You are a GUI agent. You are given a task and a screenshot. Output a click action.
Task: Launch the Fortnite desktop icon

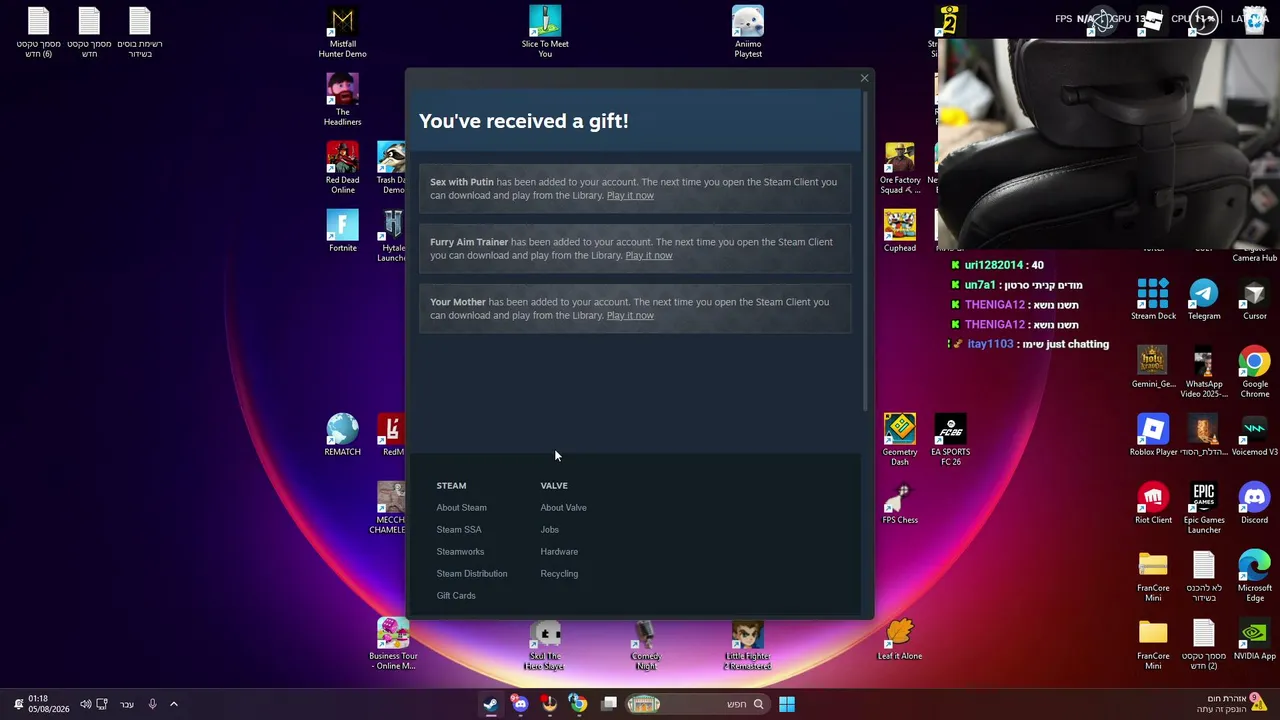click(342, 231)
